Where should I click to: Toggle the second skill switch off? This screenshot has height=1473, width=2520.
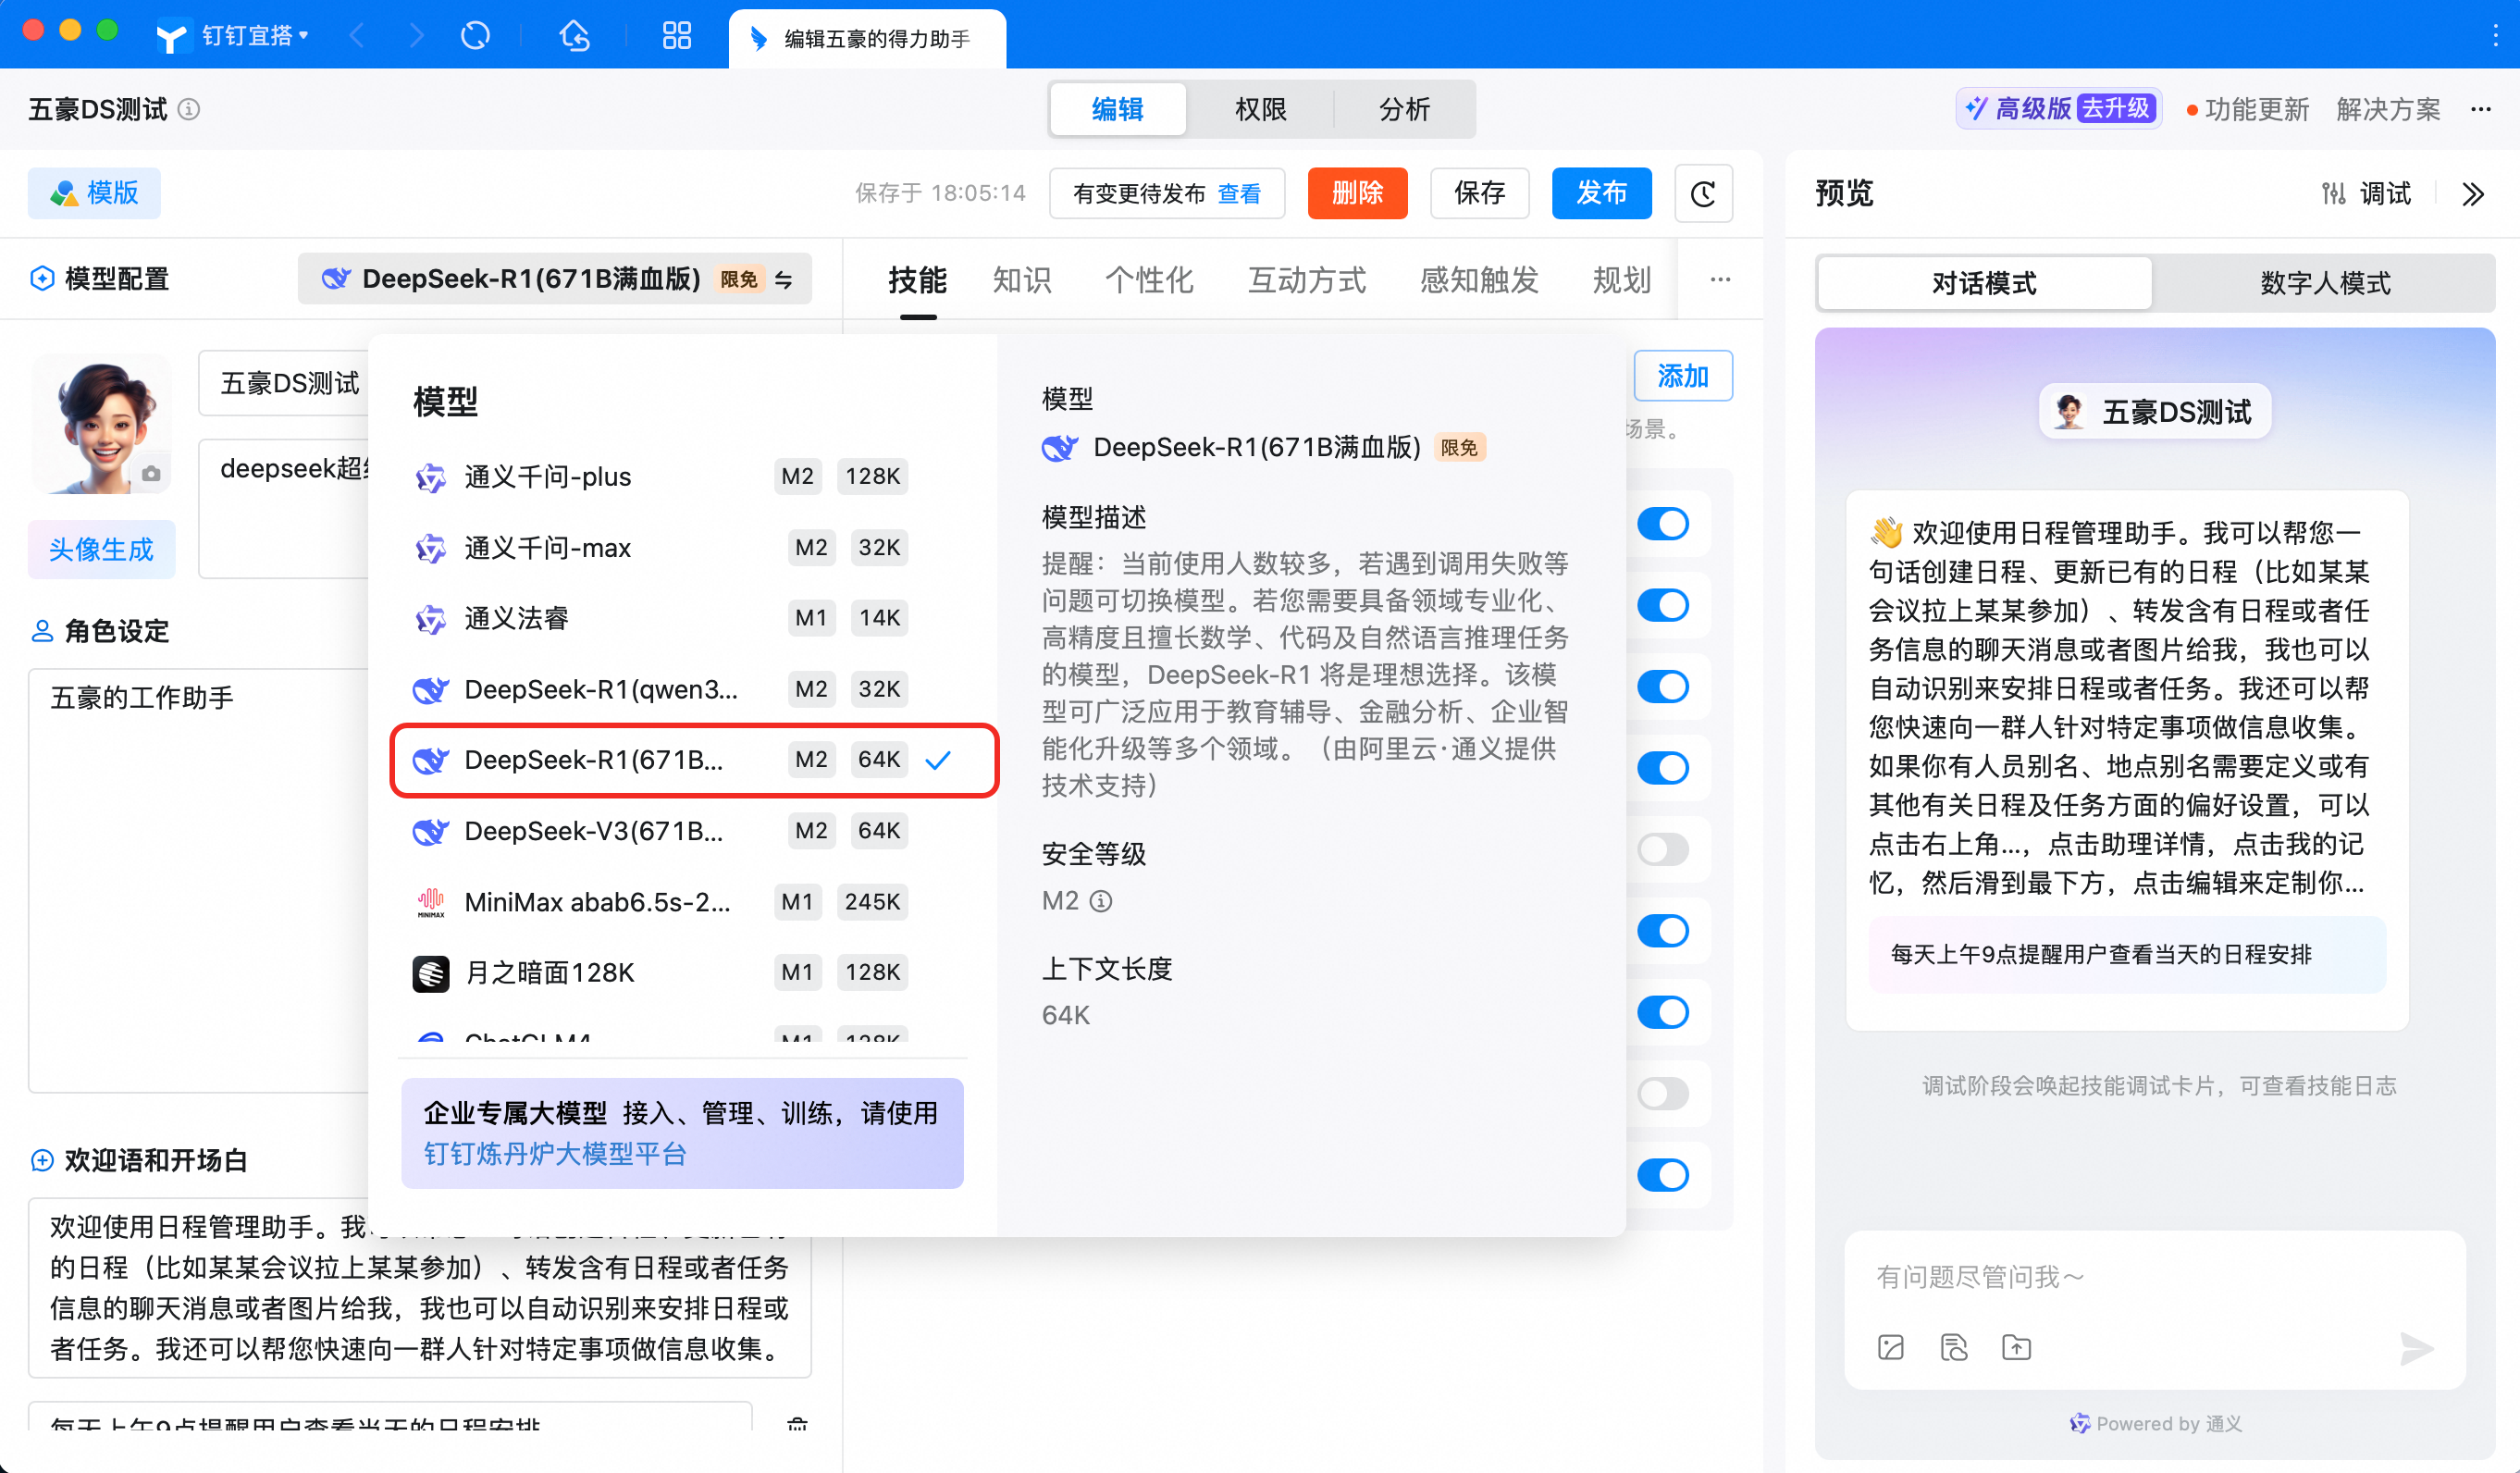click(x=1664, y=605)
